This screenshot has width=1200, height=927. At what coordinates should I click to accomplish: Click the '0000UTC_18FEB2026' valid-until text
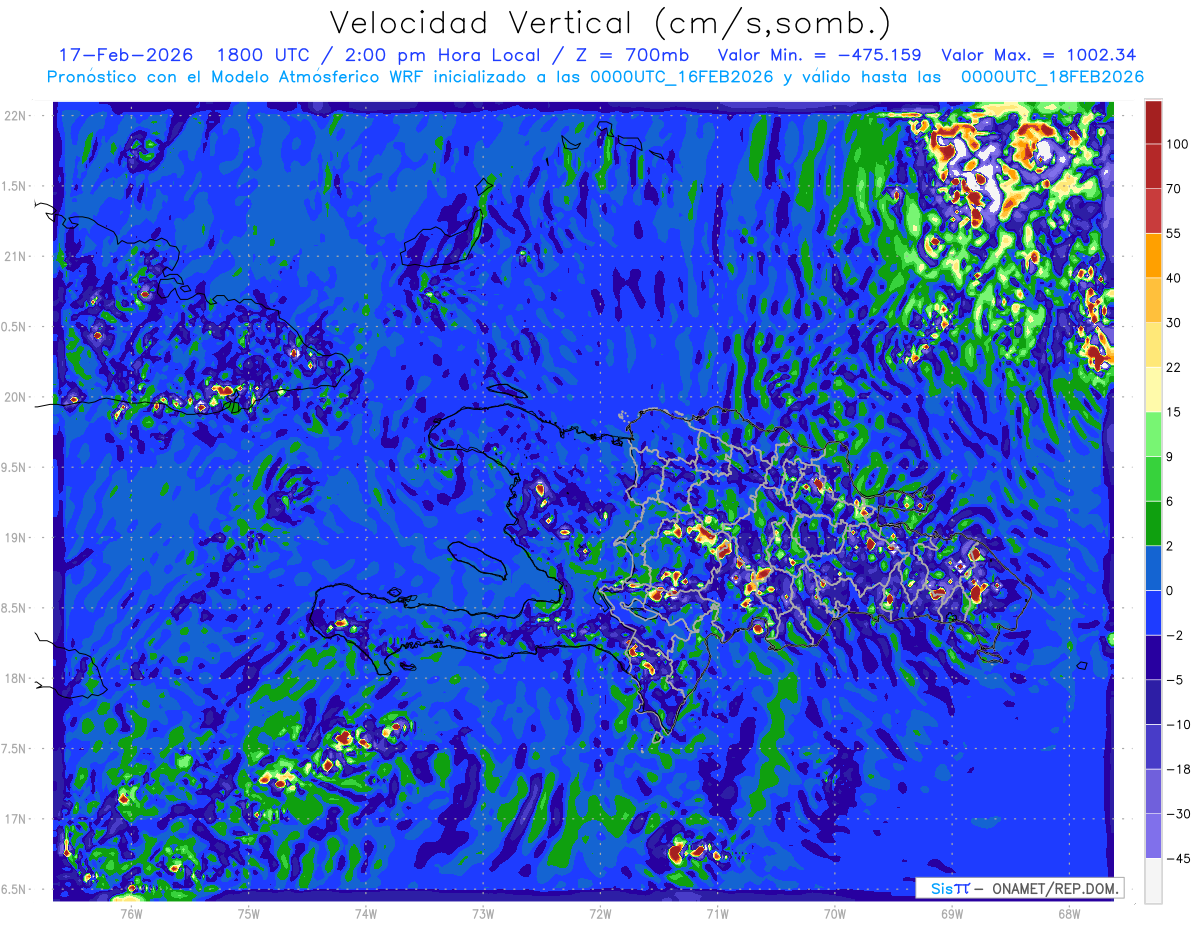[1052, 77]
